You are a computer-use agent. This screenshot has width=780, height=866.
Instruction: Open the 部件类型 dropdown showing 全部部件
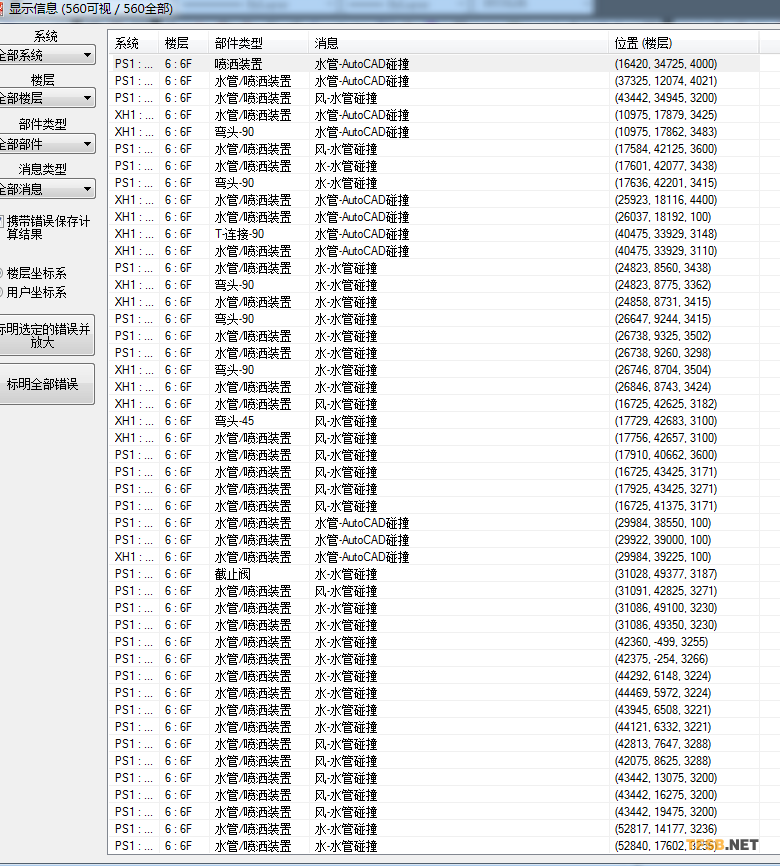(46, 144)
